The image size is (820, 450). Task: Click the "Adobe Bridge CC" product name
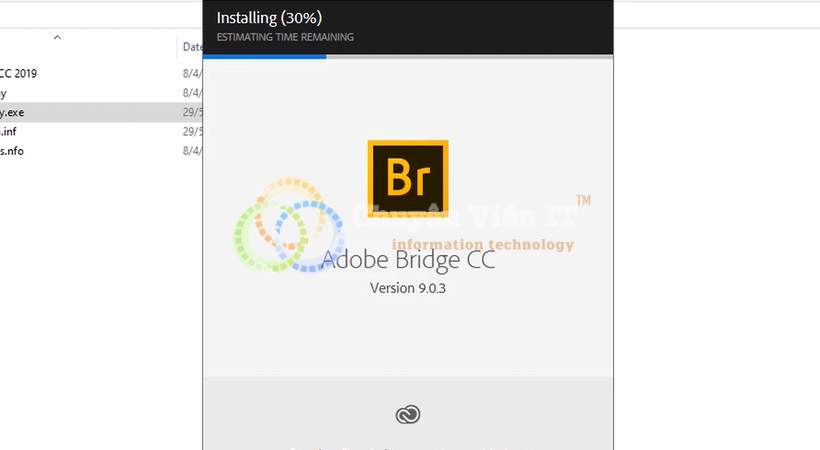pyautogui.click(x=408, y=260)
